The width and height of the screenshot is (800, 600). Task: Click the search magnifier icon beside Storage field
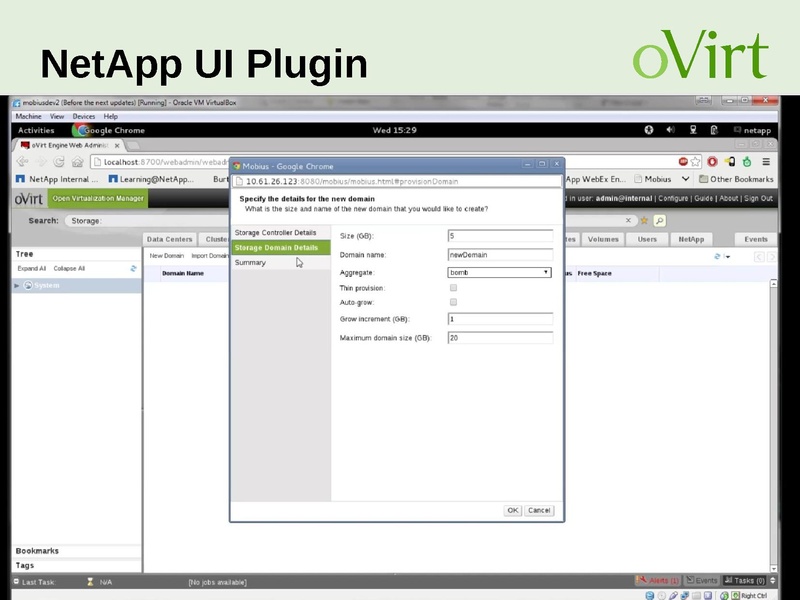[x=662, y=220]
